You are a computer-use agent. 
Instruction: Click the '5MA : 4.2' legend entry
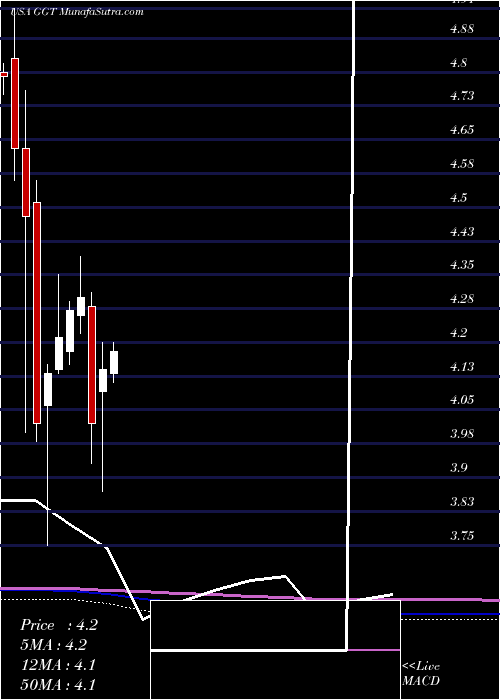pyautogui.click(x=53, y=645)
